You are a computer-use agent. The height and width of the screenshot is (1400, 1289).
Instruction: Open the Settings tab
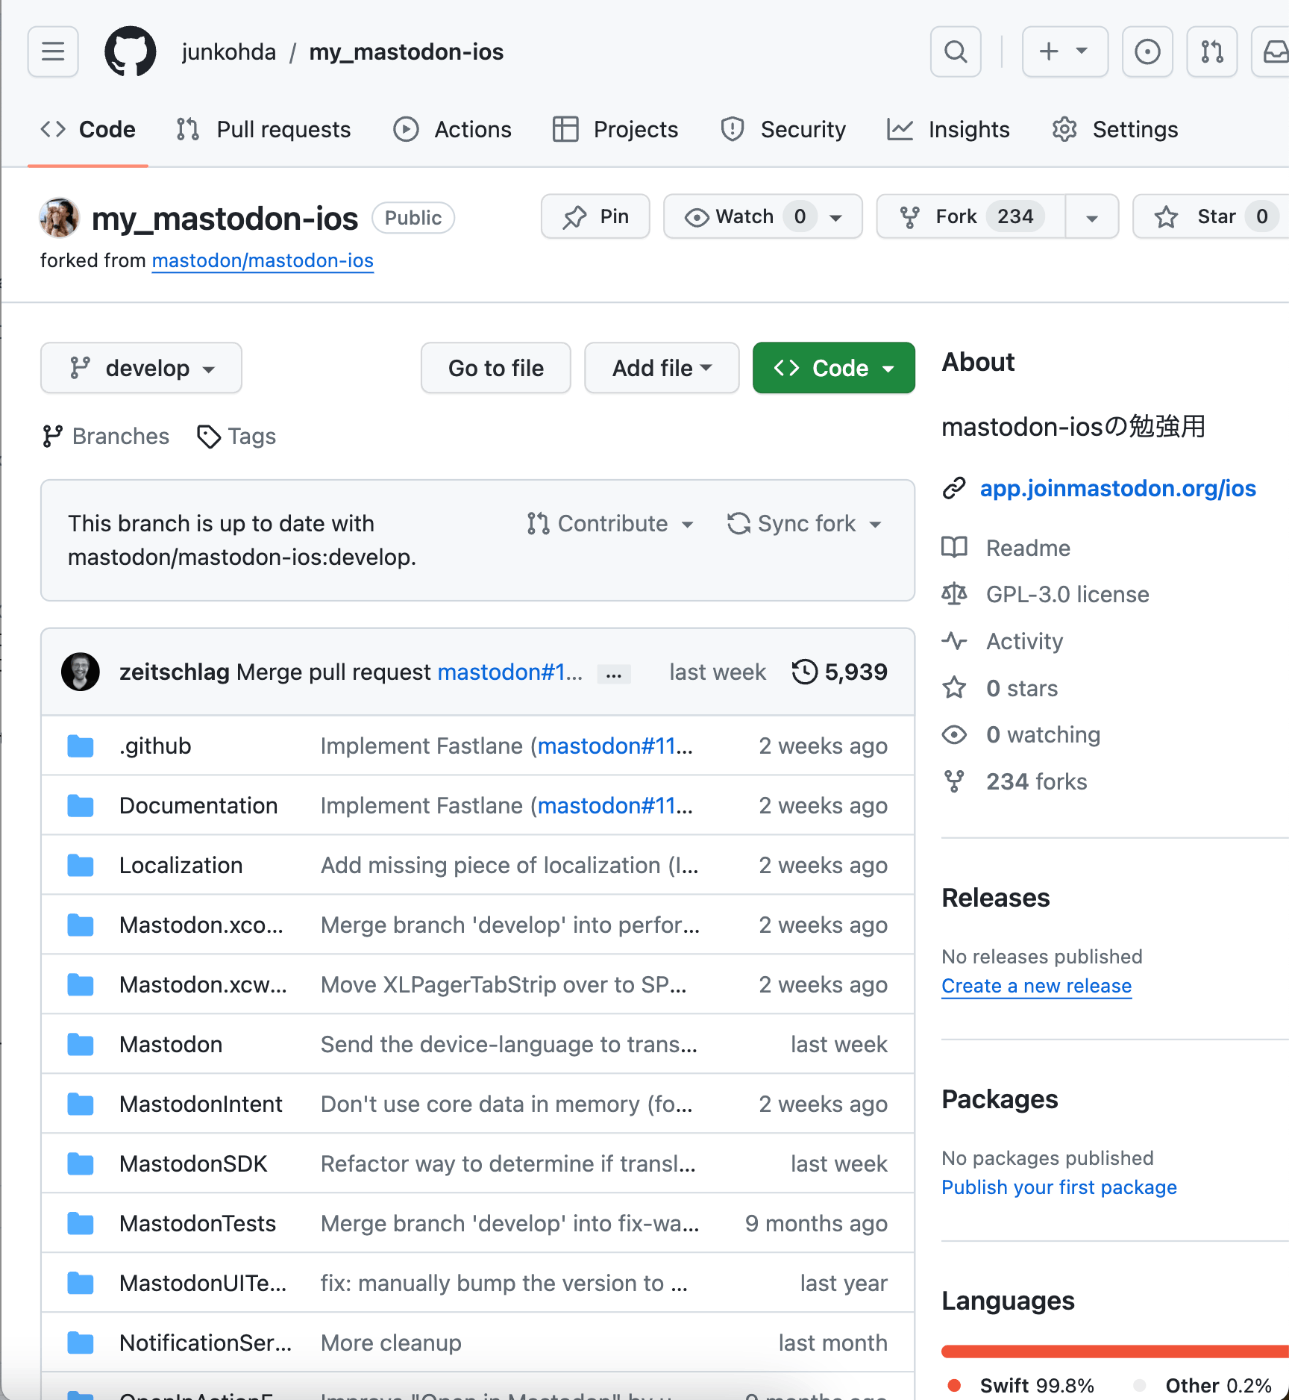click(1116, 129)
